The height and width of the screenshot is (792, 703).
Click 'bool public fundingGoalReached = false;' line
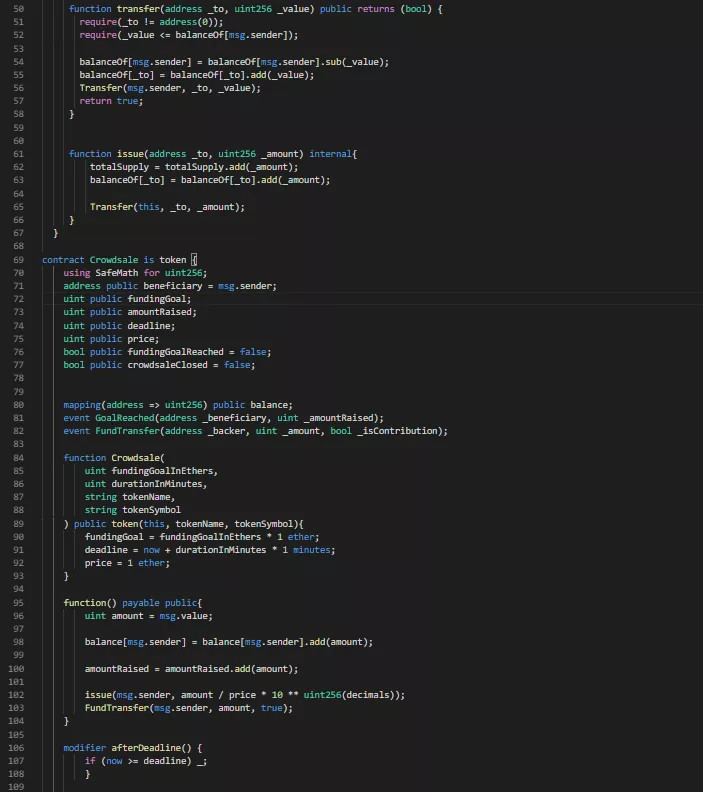[167, 352]
